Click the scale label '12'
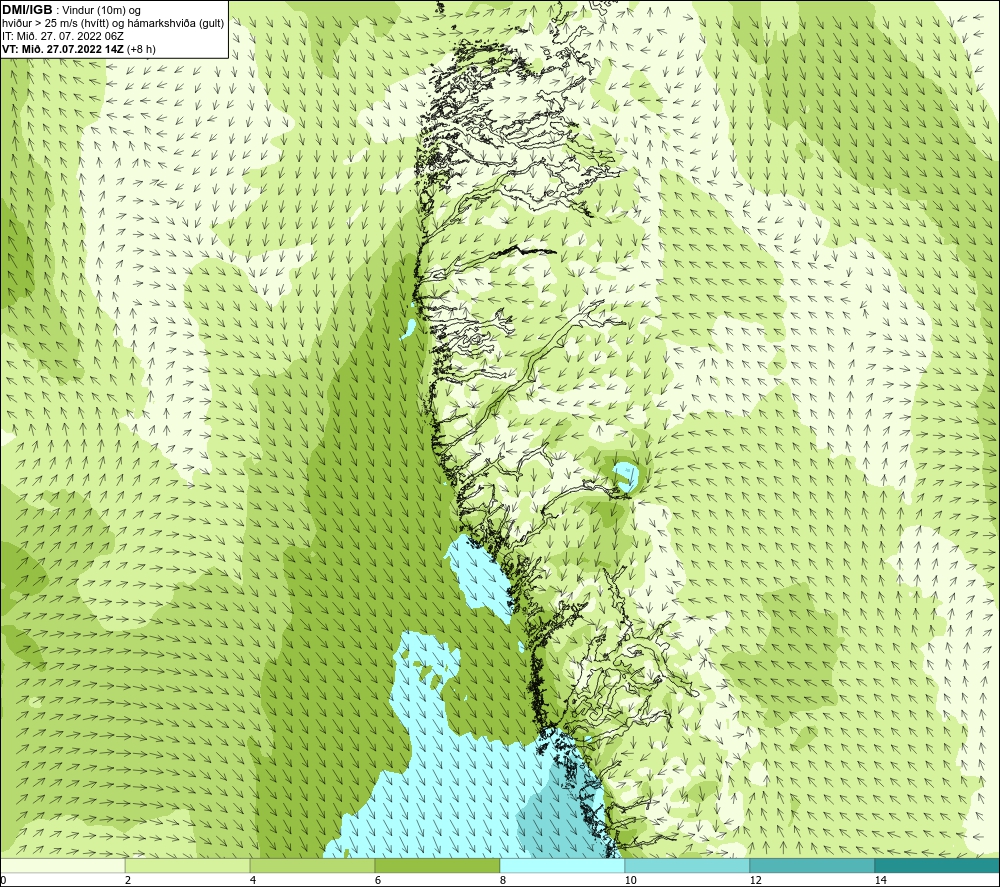This screenshot has height=887, width=1000. click(755, 880)
